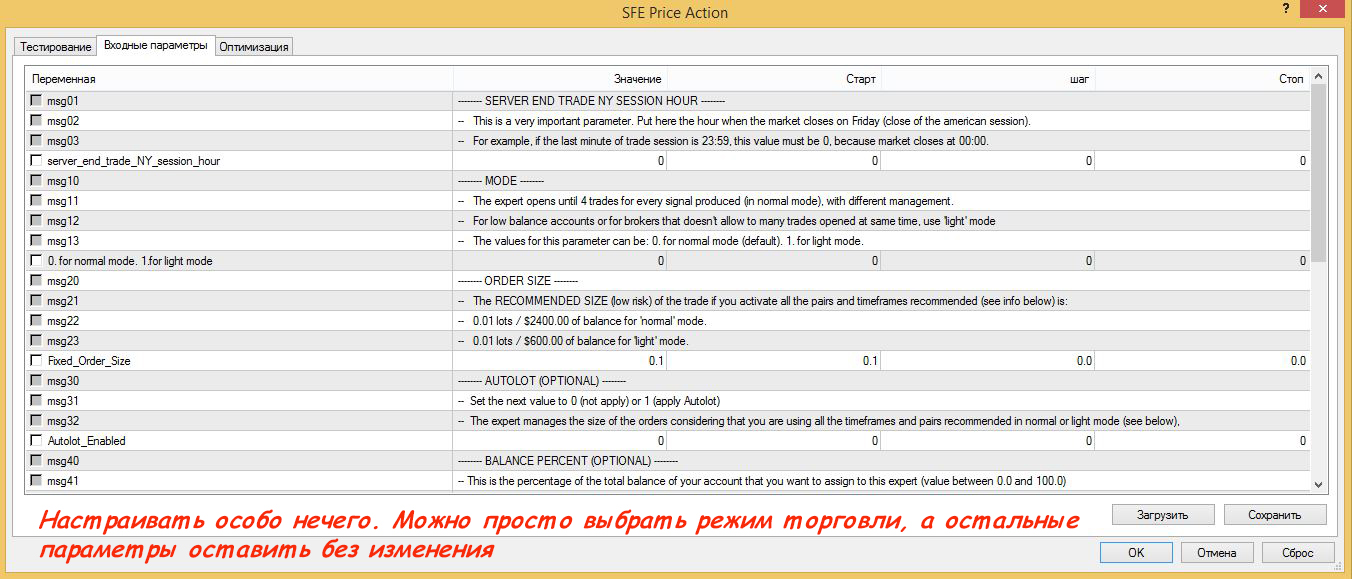Reset parameters with the Сброс button

1297,552
